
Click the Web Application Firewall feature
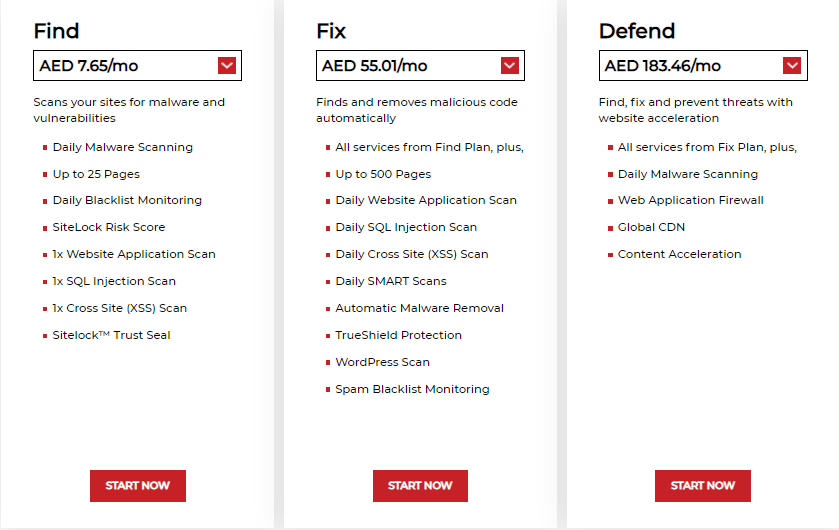(x=690, y=200)
